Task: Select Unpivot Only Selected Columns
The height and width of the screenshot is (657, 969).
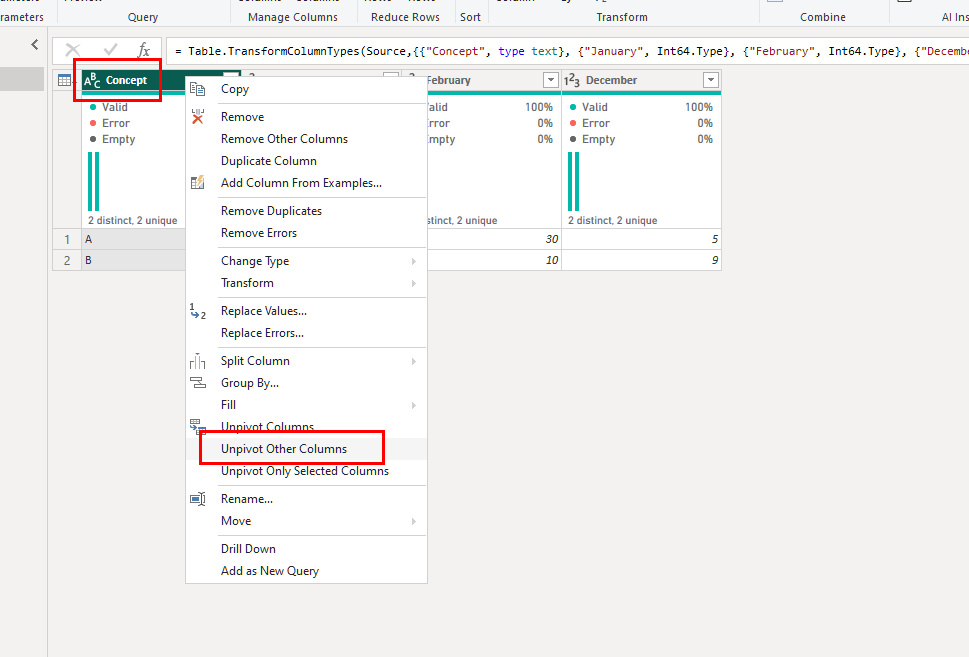Action: [305, 471]
